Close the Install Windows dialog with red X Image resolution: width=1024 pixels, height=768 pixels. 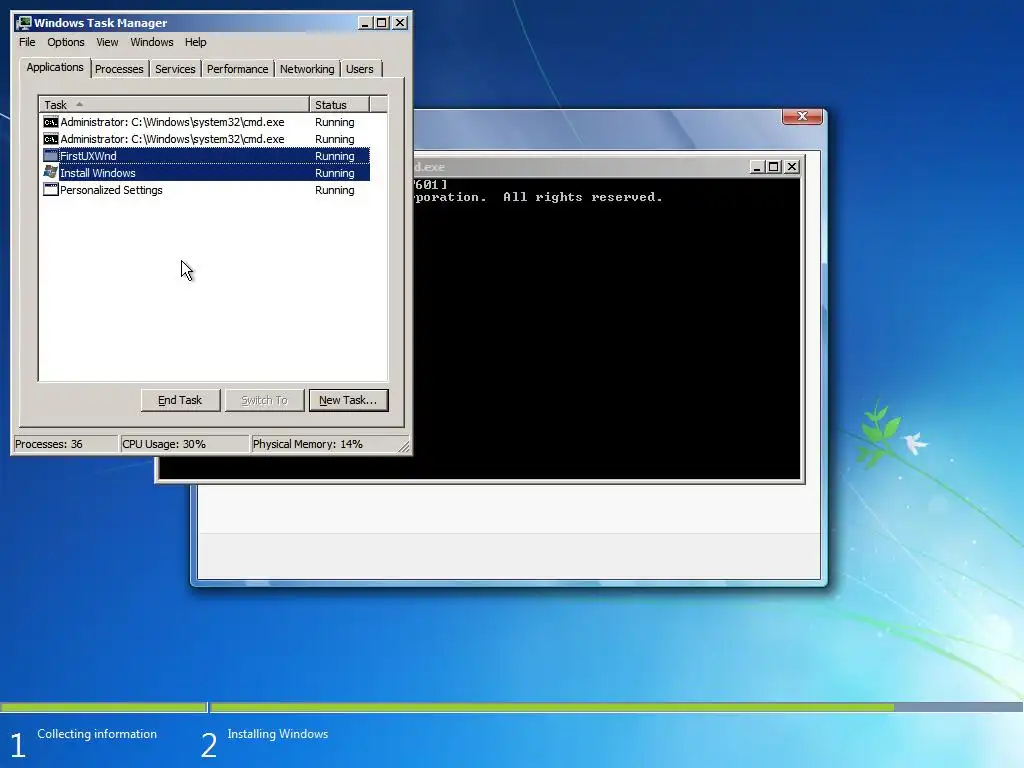[802, 116]
